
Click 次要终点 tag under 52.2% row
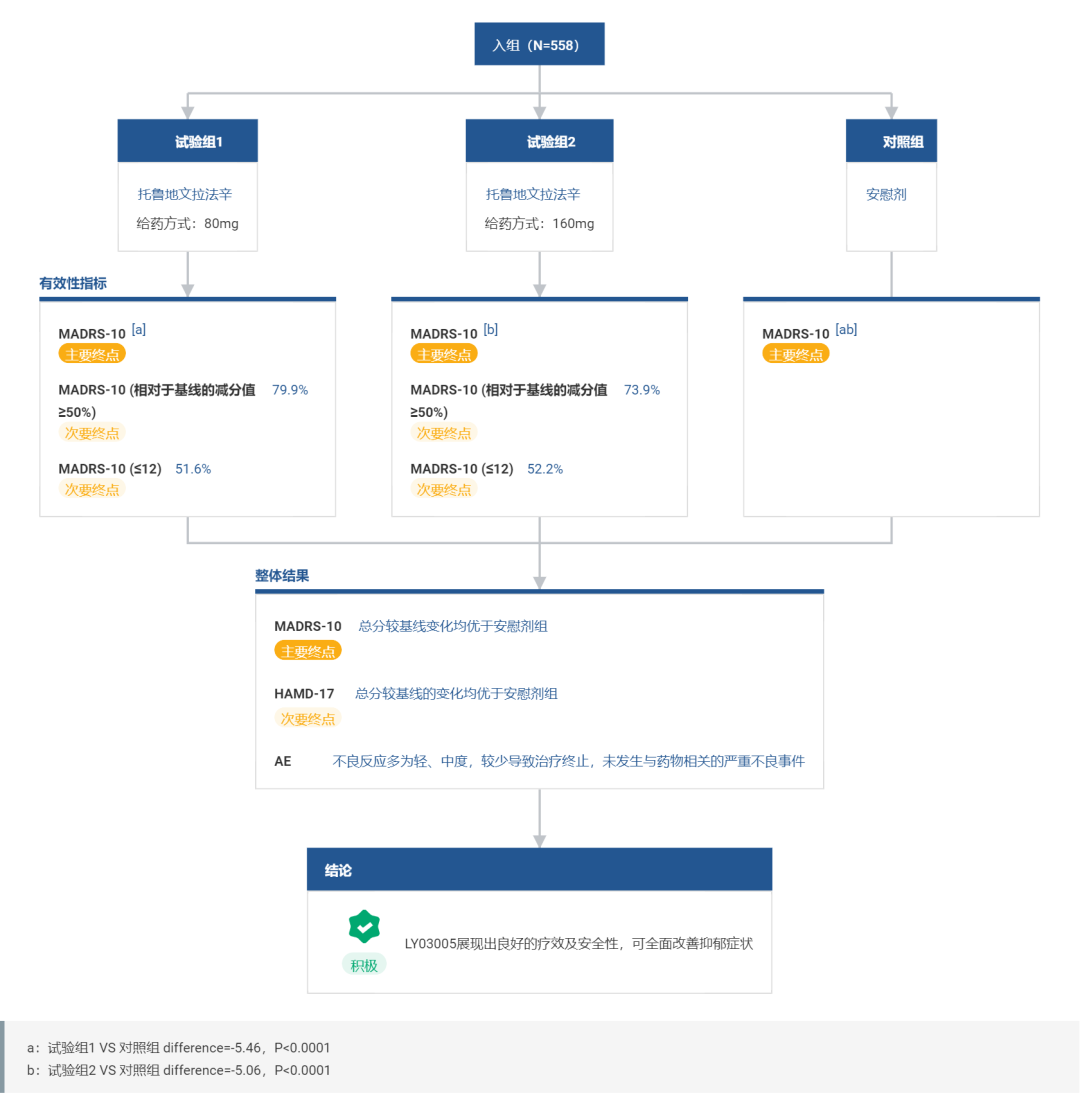tap(444, 489)
